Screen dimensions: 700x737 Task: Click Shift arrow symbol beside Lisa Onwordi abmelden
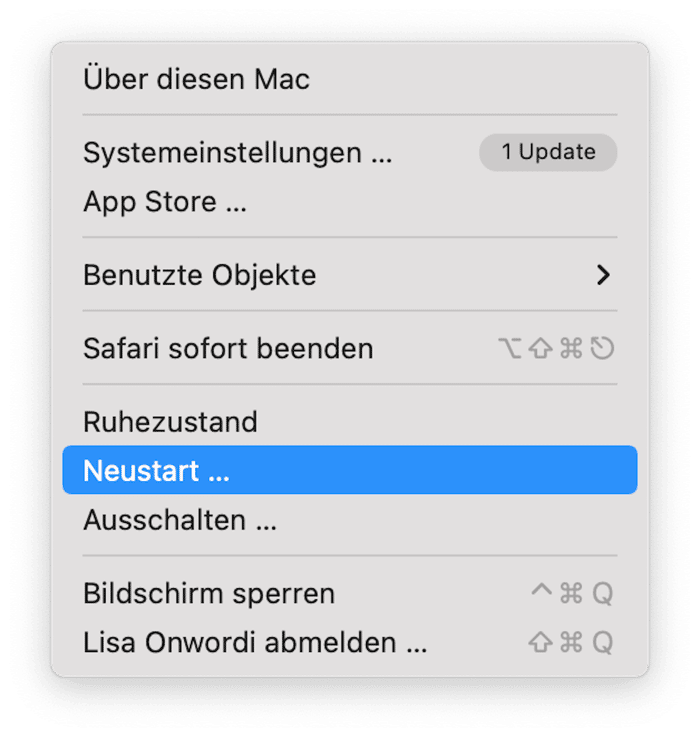(541, 642)
